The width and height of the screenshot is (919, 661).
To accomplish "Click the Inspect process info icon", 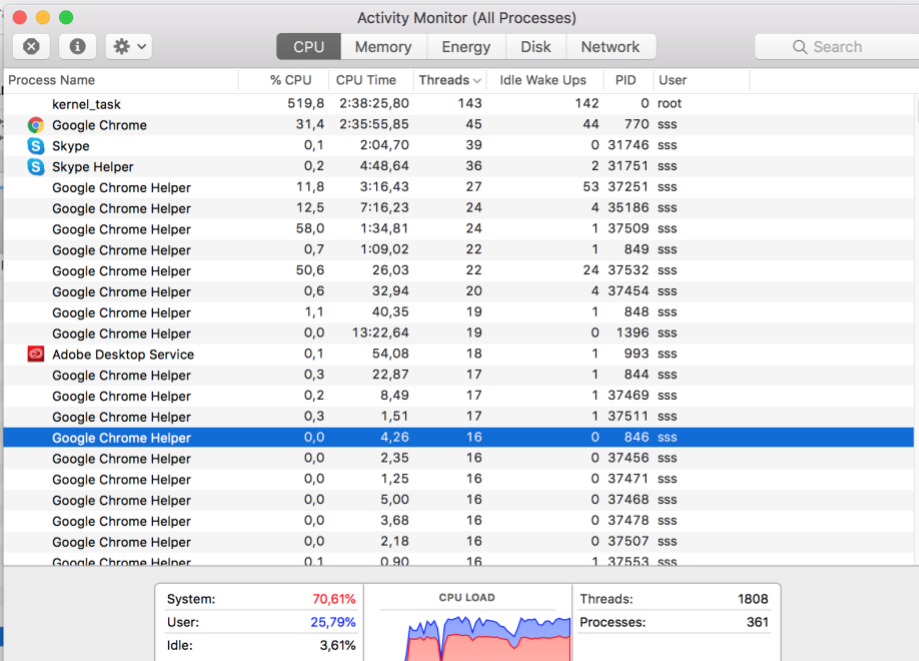I will pyautogui.click(x=78, y=46).
